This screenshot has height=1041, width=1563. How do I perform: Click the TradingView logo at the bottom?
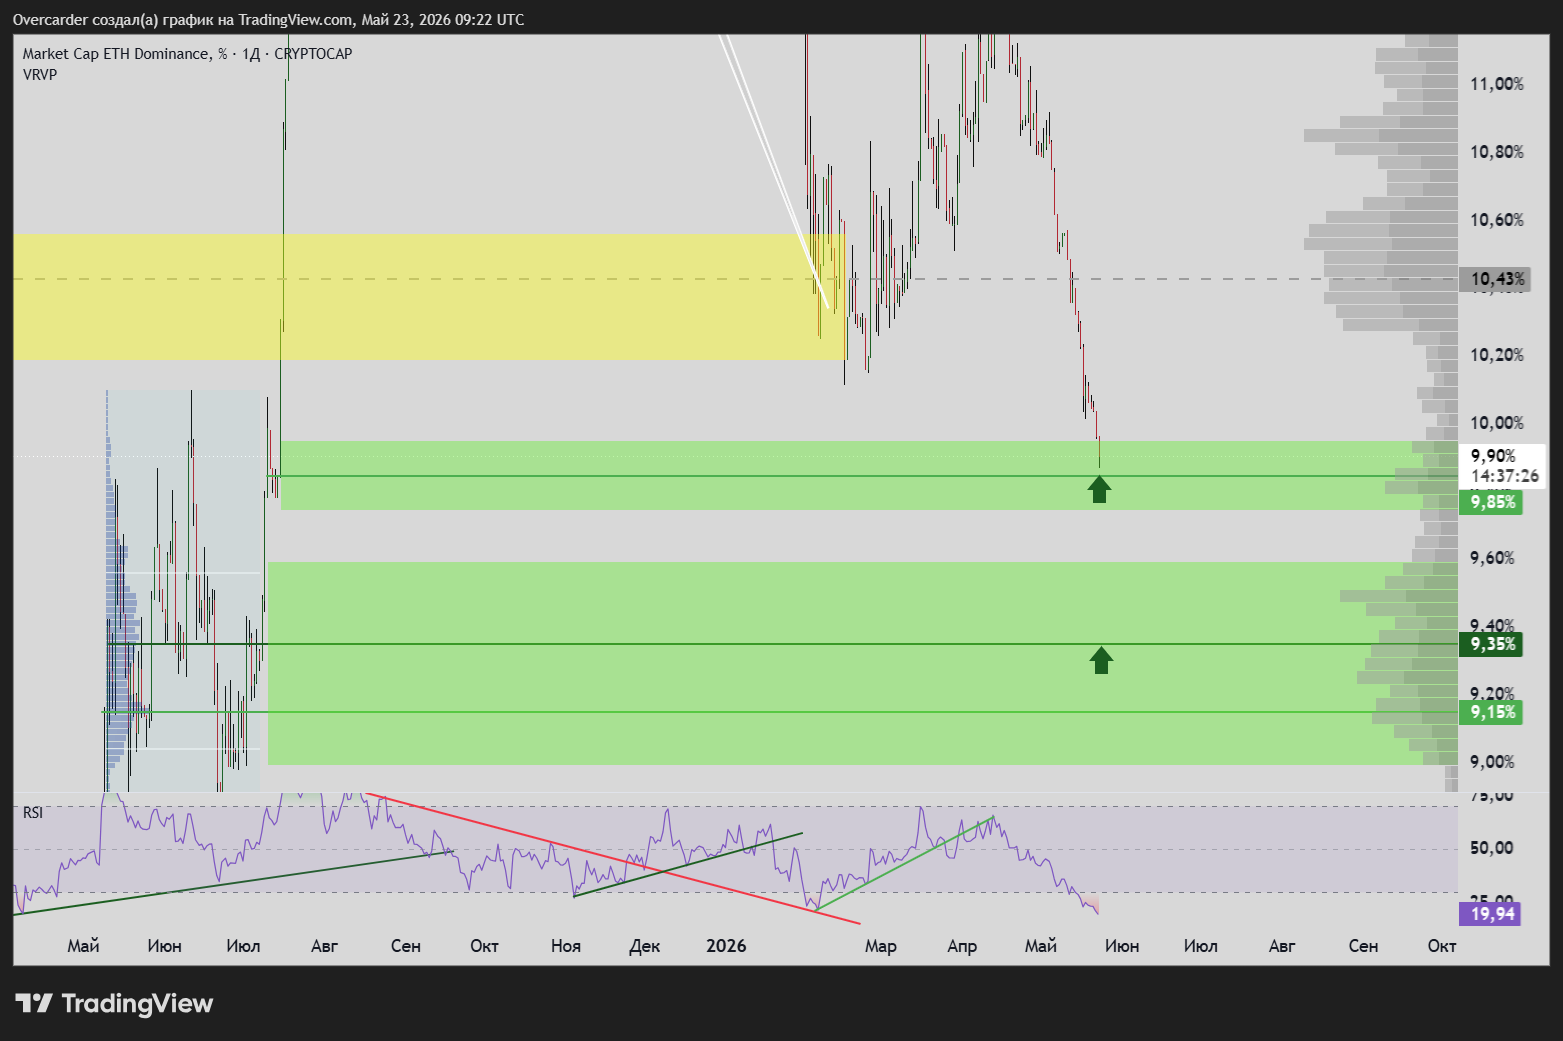[x=114, y=1003]
